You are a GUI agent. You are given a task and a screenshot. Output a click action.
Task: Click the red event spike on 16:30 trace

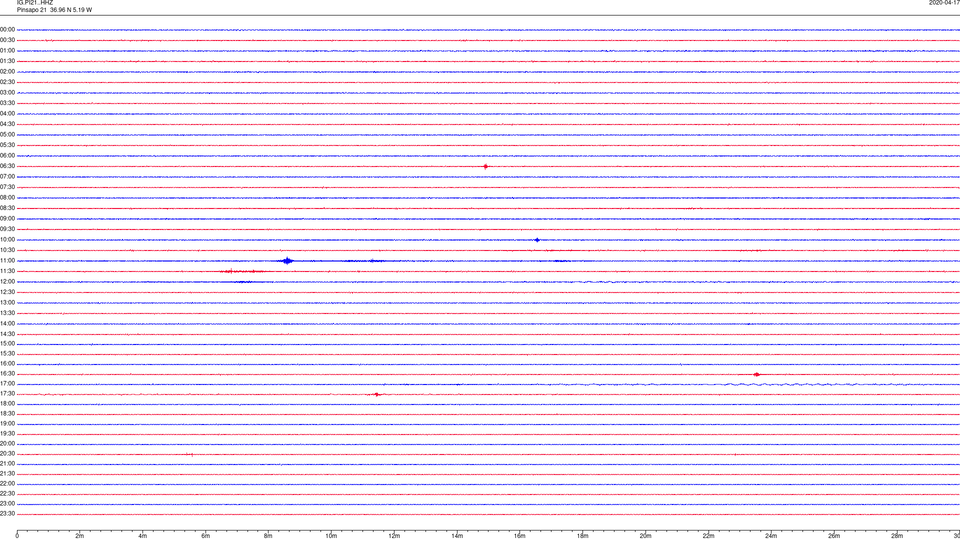click(x=757, y=374)
